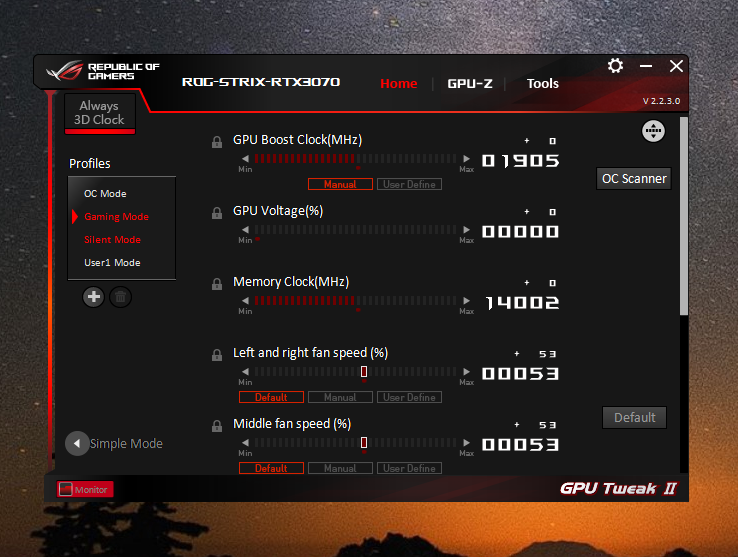Open settings via the gear icon
Viewport: 738px width, 557px height.
pos(615,66)
